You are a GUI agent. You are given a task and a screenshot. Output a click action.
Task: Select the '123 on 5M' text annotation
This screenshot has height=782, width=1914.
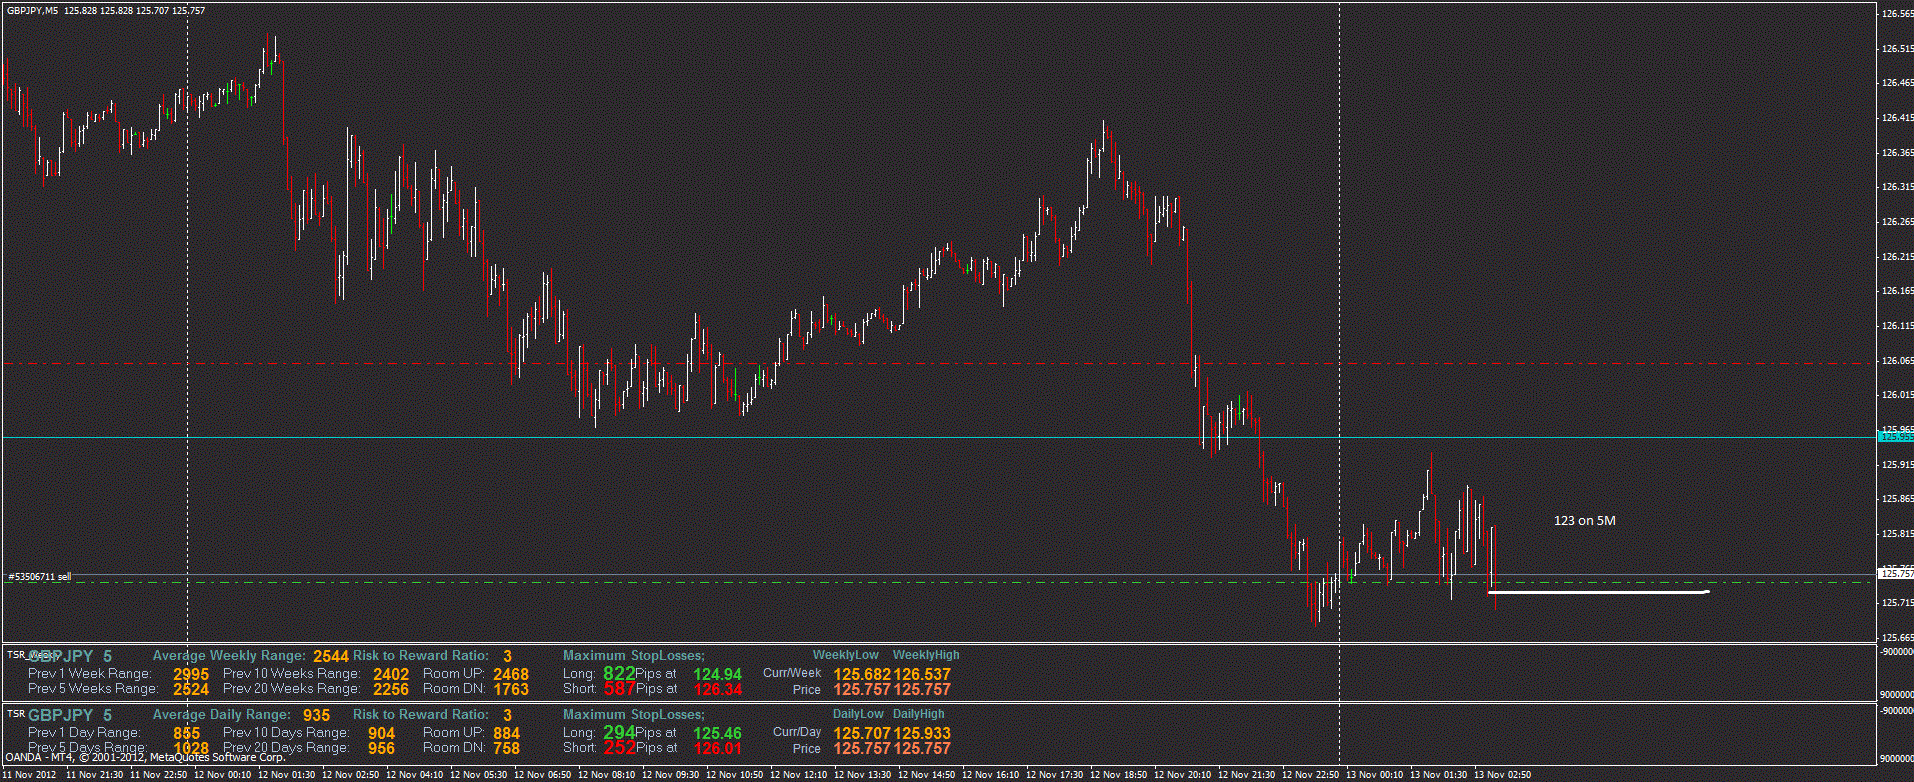(x=1584, y=521)
